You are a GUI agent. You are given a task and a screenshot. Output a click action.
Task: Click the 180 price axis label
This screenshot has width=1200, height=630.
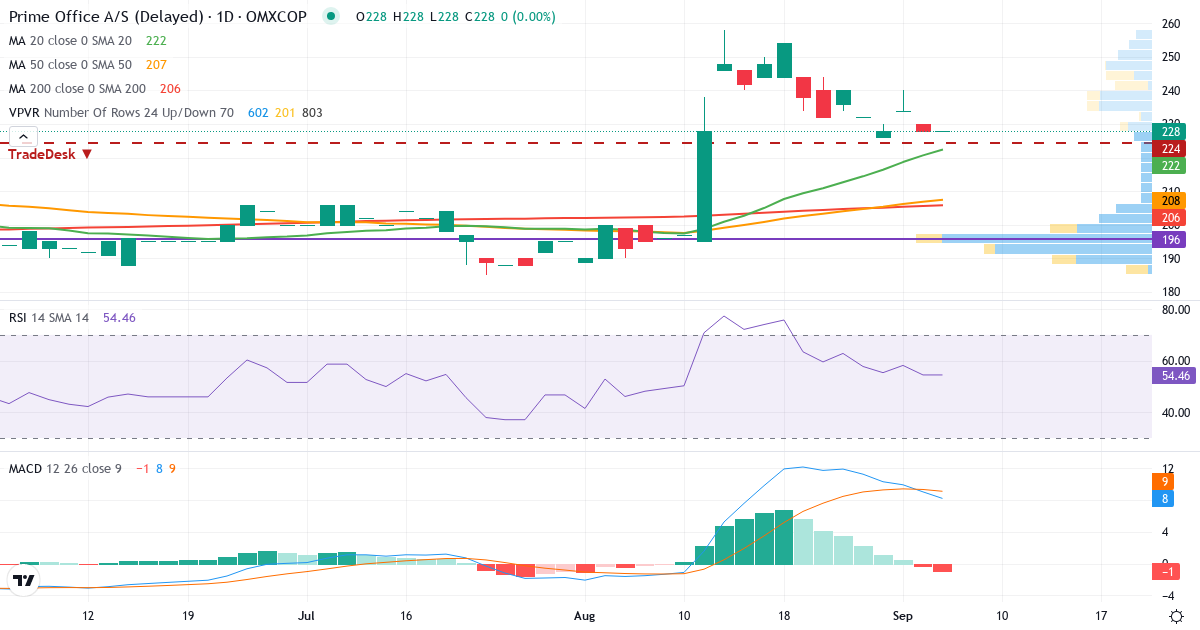click(1172, 292)
